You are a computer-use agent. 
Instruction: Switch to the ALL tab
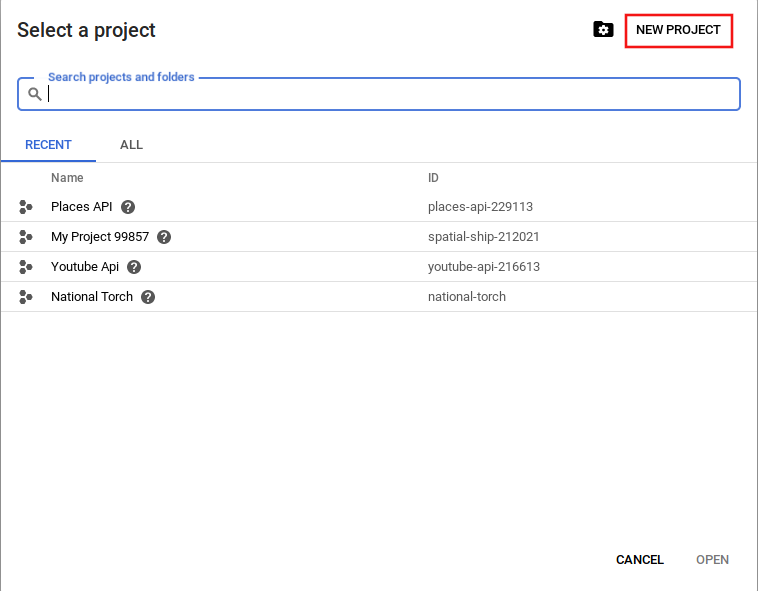tap(131, 145)
